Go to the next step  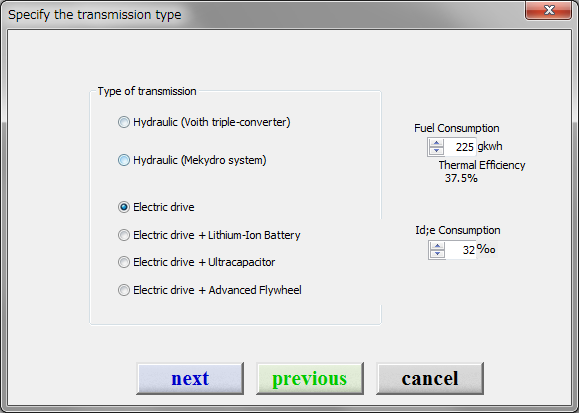(x=190, y=379)
